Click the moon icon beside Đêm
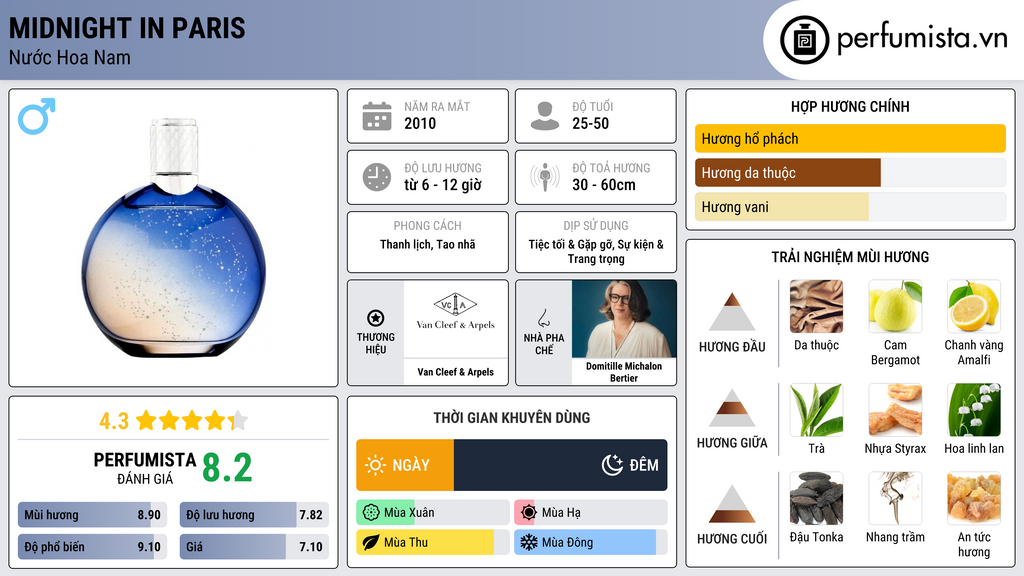 (x=612, y=465)
